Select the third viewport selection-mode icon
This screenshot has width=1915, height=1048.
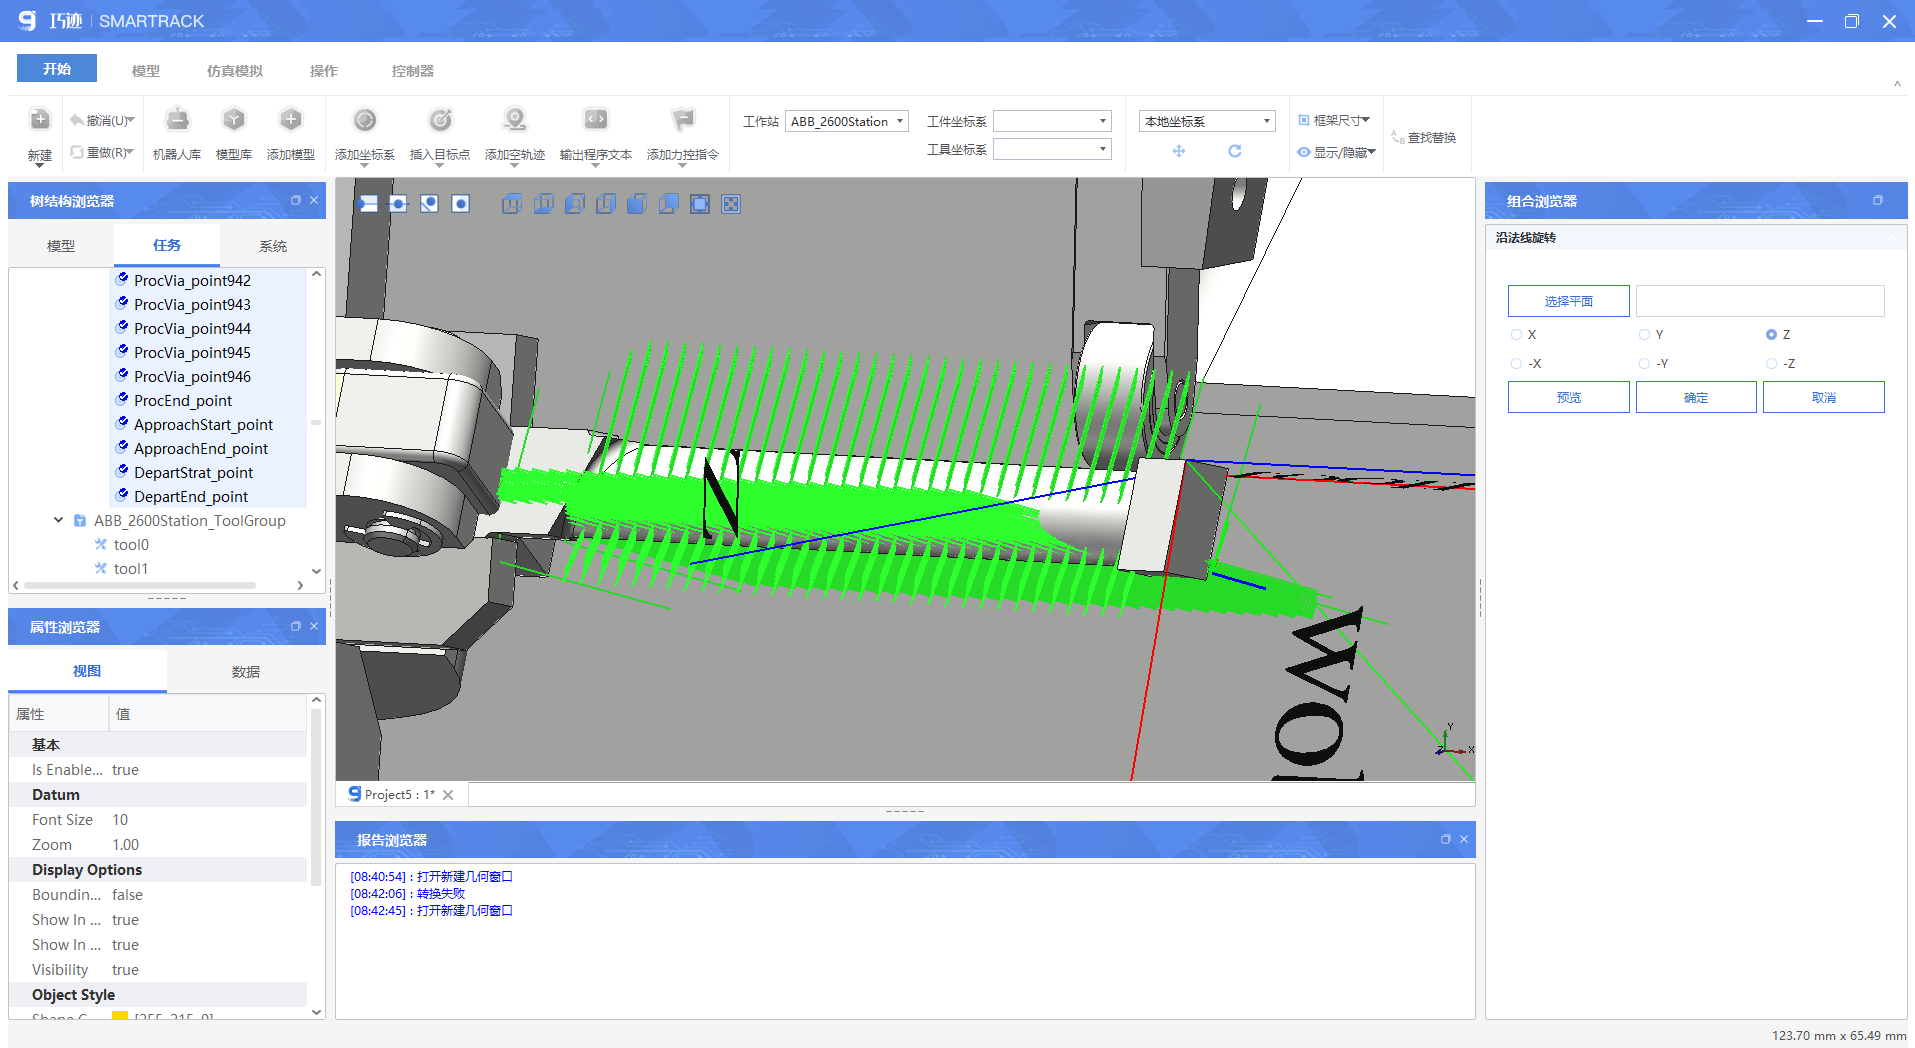pyautogui.click(x=430, y=204)
